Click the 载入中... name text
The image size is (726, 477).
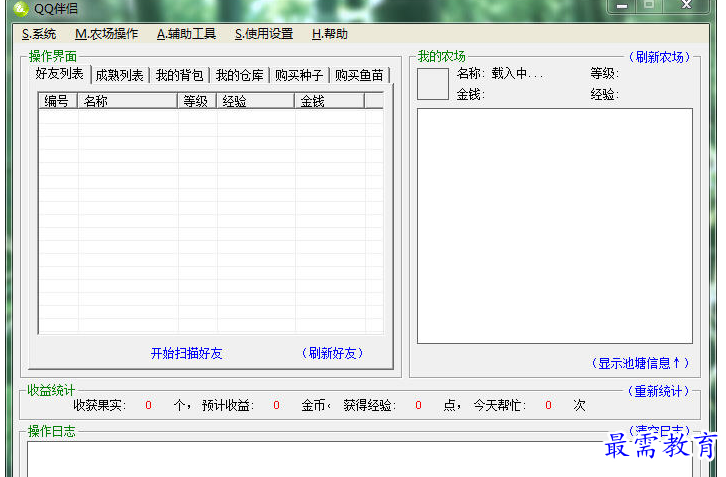pyautogui.click(x=517, y=74)
